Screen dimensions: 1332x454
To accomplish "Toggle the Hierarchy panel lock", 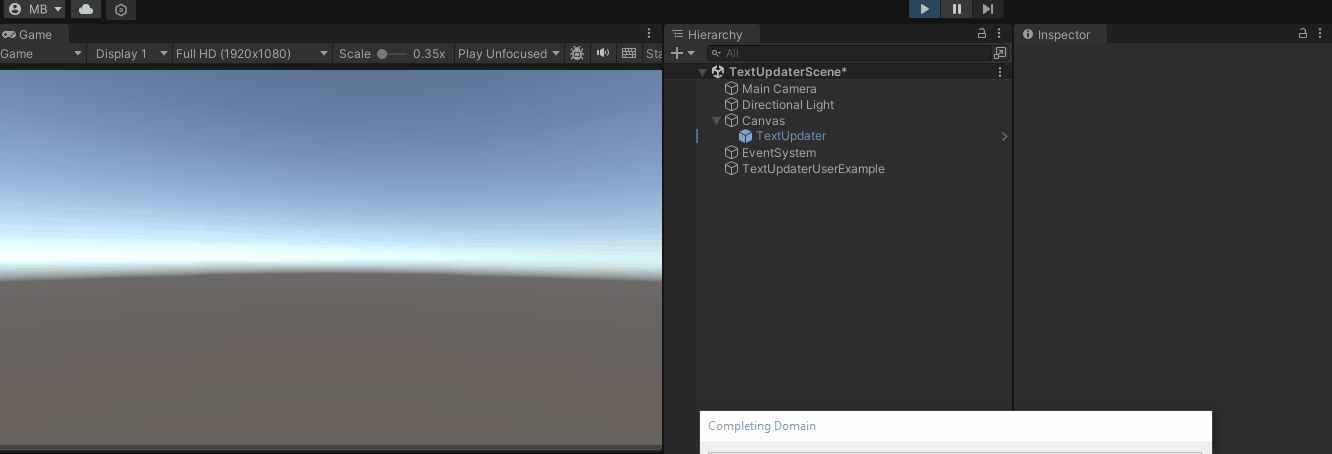I will (x=982, y=34).
